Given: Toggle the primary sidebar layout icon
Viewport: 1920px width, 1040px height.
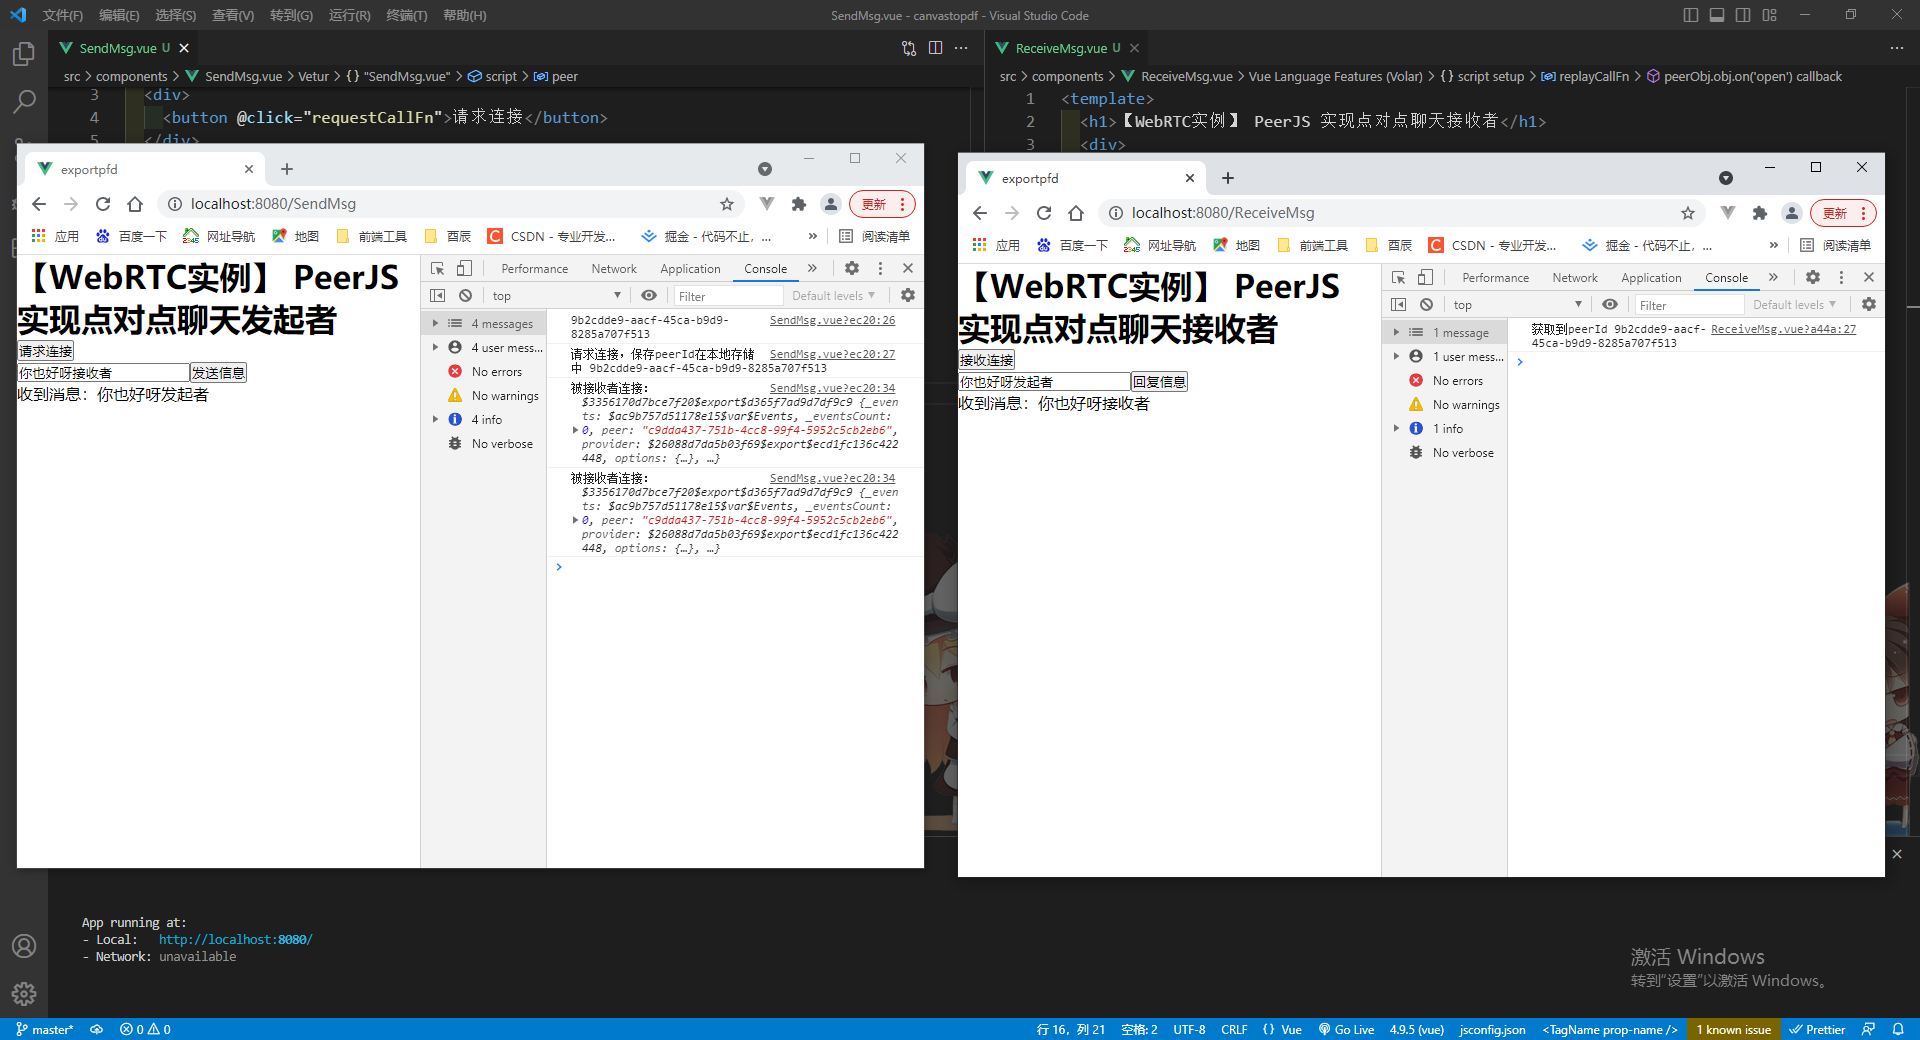Looking at the screenshot, I should pos(1690,15).
